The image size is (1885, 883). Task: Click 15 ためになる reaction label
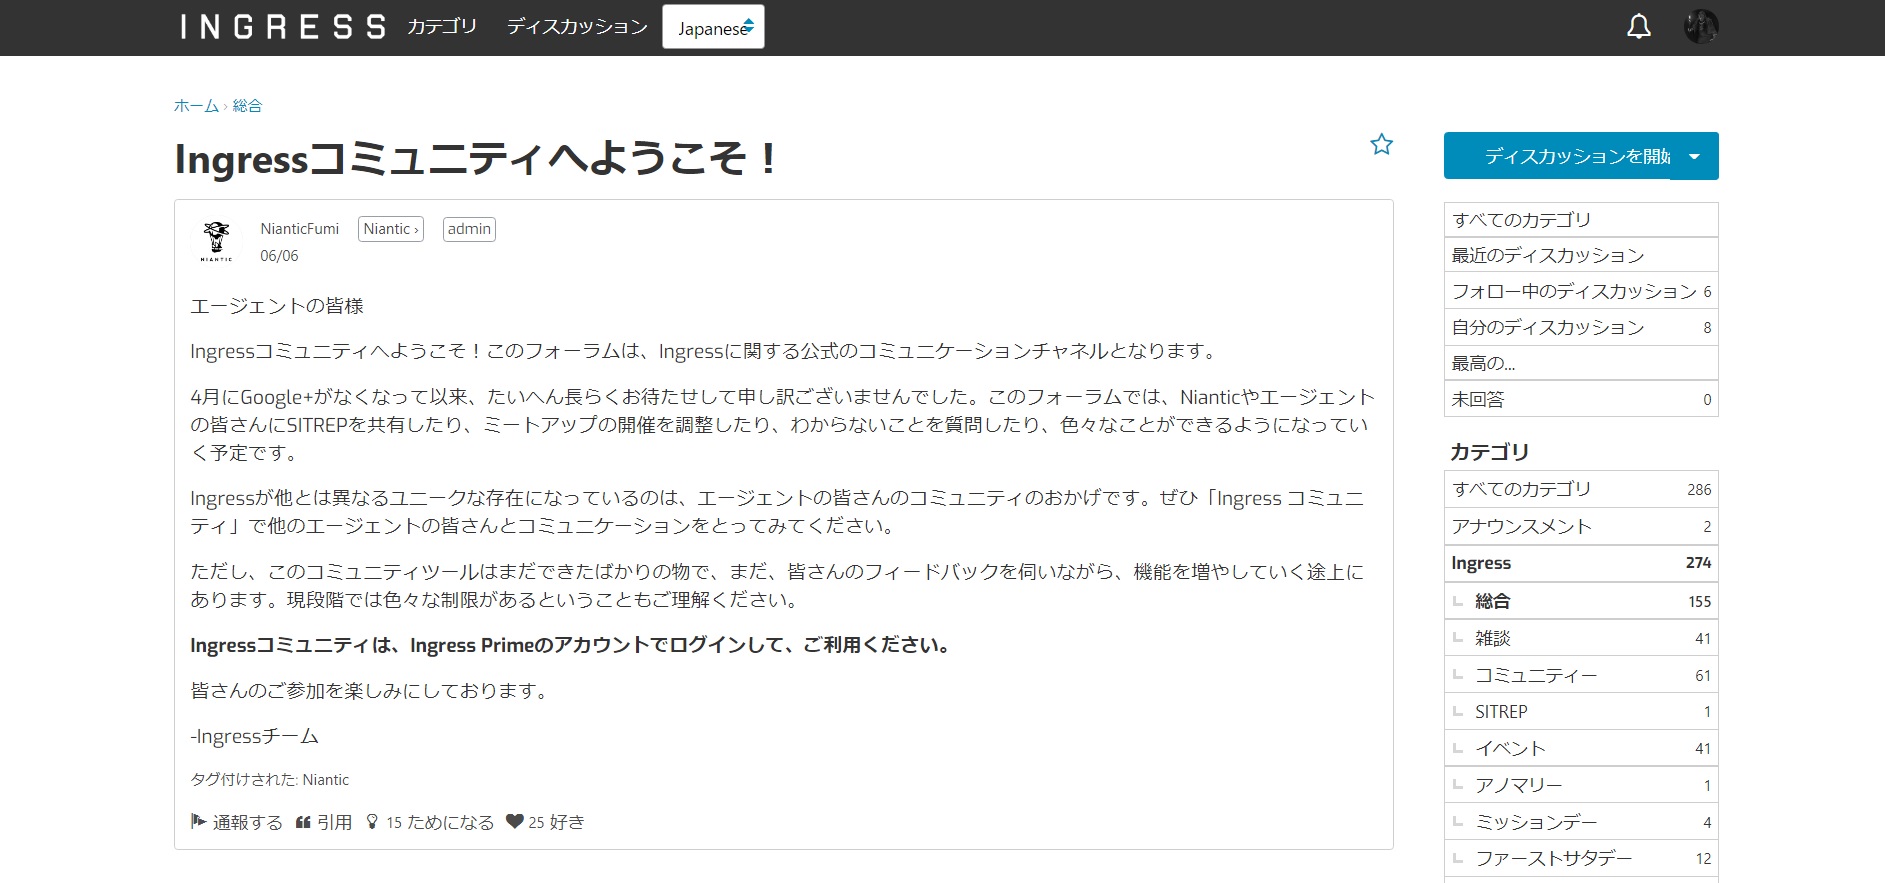click(x=440, y=822)
